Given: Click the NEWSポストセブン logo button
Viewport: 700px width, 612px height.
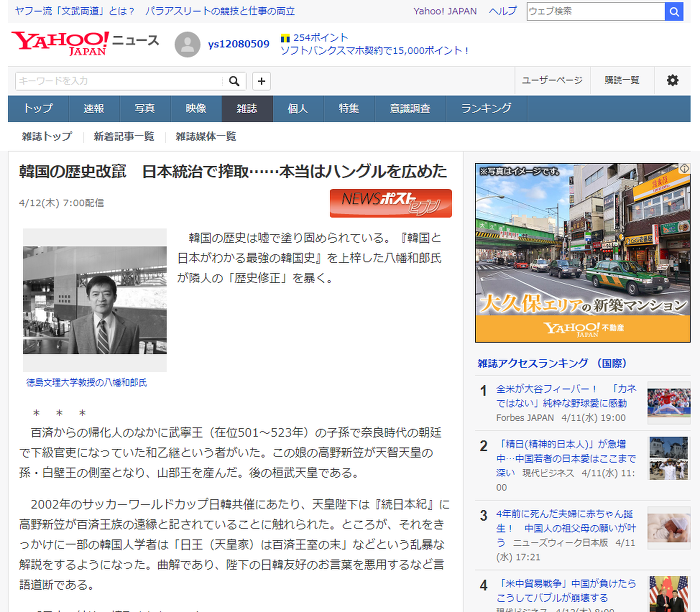Looking at the screenshot, I should pyautogui.click(x=391, y=204).
